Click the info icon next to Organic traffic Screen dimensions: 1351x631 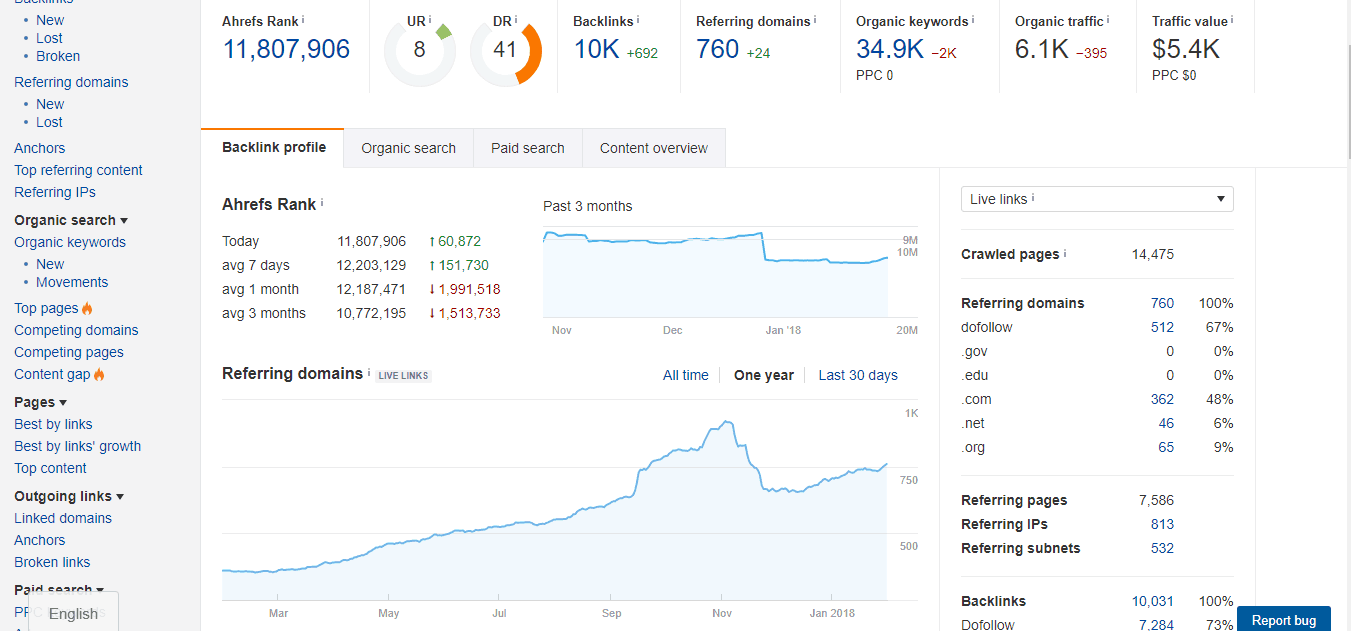point(1108,19)
